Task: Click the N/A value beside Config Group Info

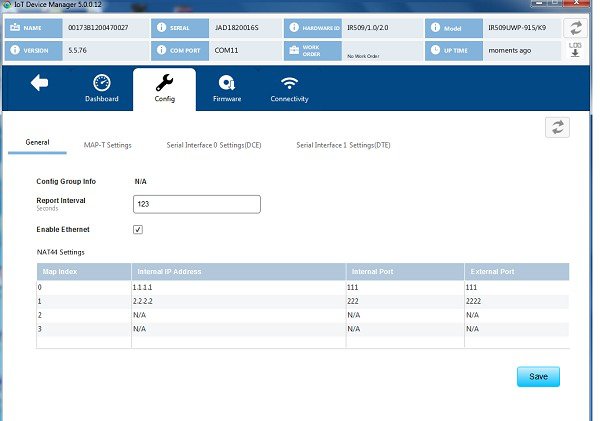Action: tap(140, 181)
